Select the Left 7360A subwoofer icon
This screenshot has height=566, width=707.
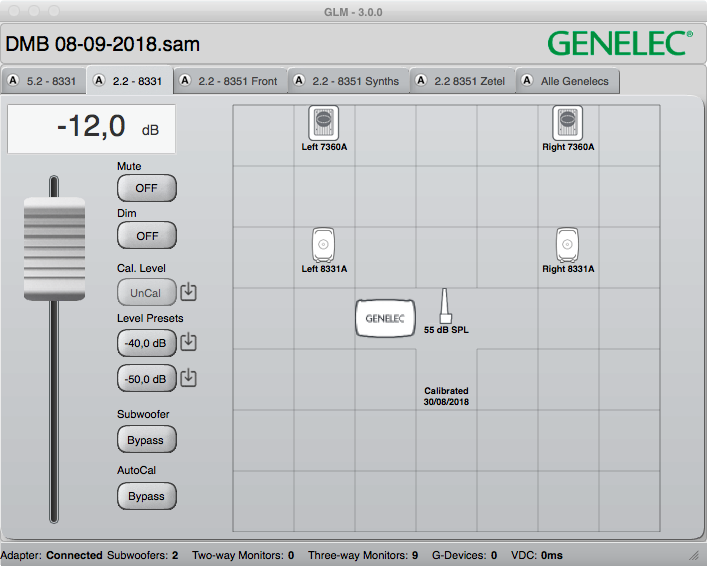324,123
